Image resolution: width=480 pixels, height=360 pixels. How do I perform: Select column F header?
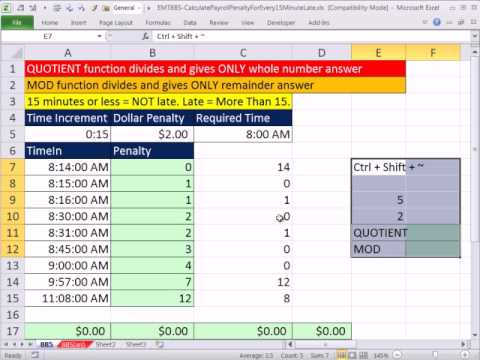point(433,53)
